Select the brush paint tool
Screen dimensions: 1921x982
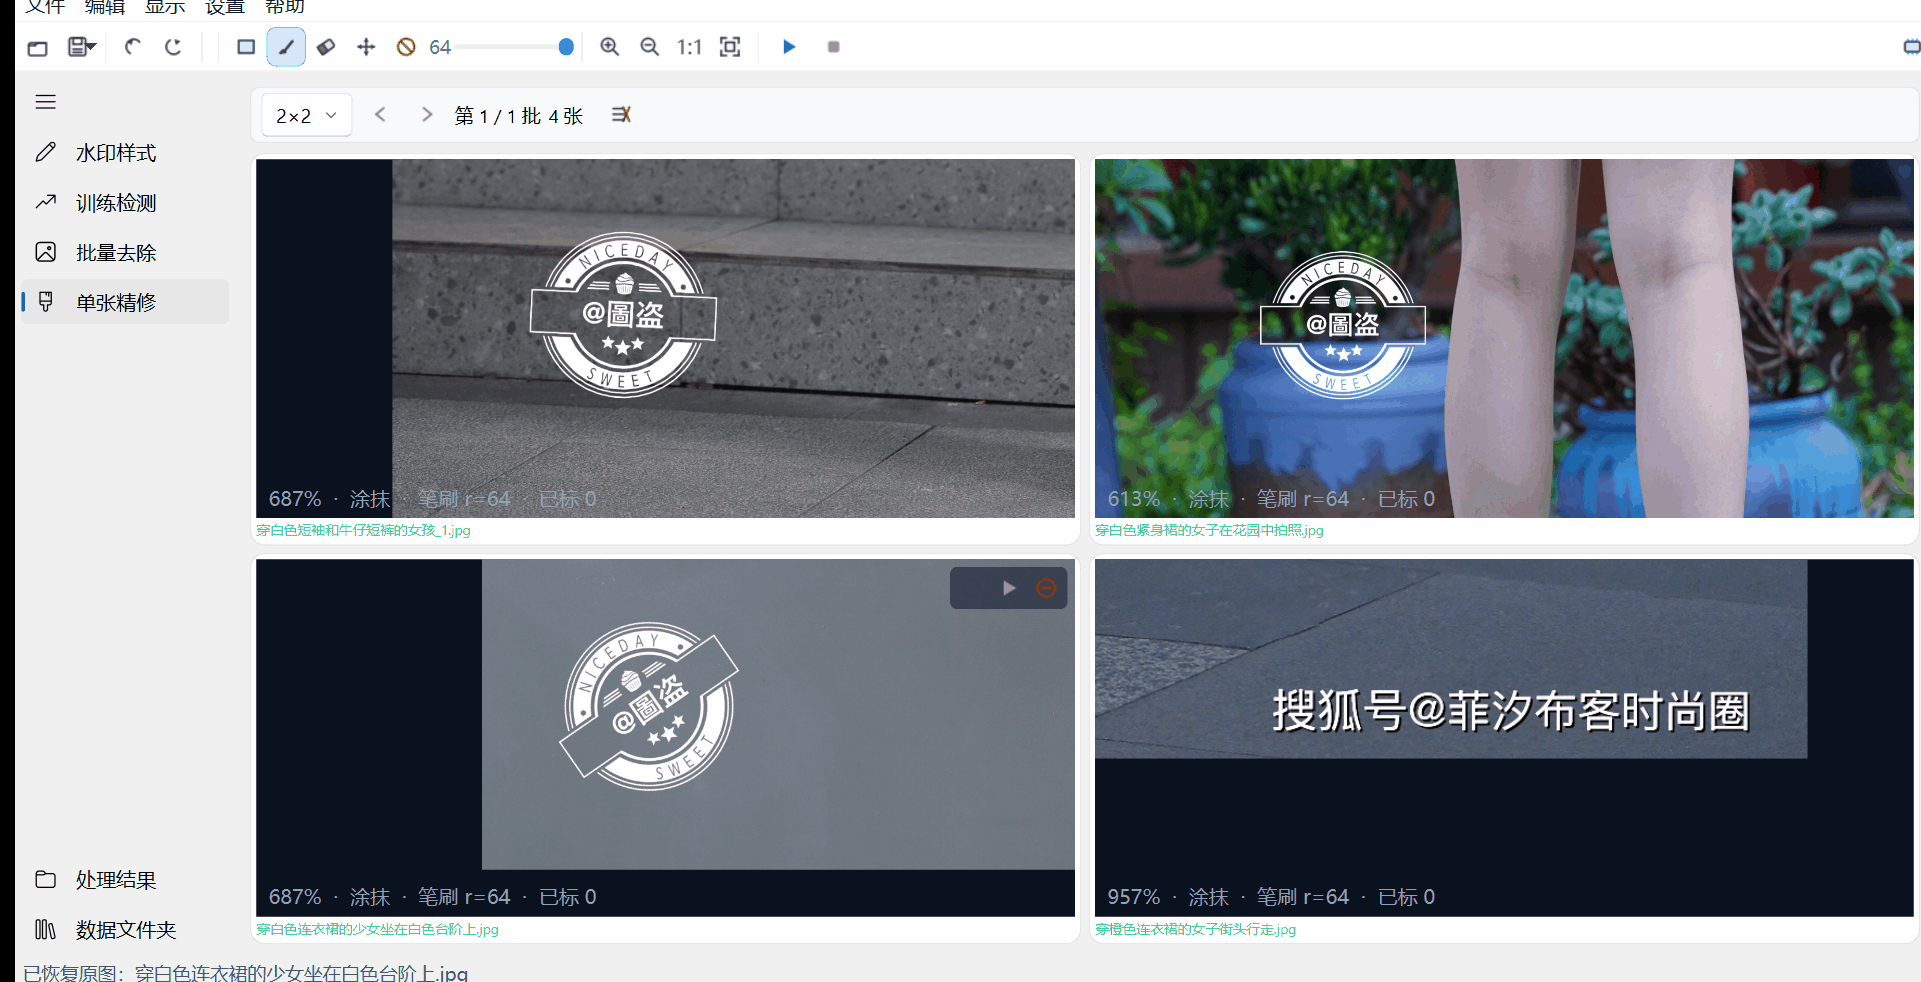point(286,47)
